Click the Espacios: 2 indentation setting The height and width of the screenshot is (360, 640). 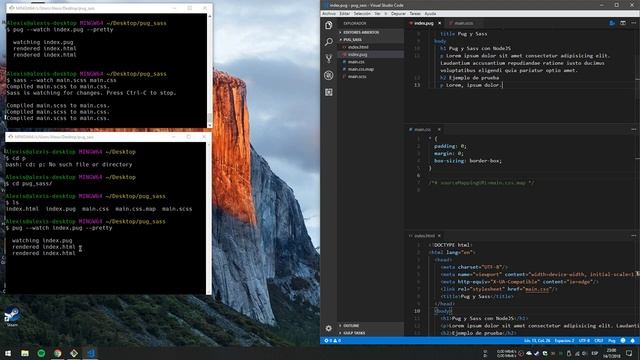pyautogui.click(x=564, y=340)
